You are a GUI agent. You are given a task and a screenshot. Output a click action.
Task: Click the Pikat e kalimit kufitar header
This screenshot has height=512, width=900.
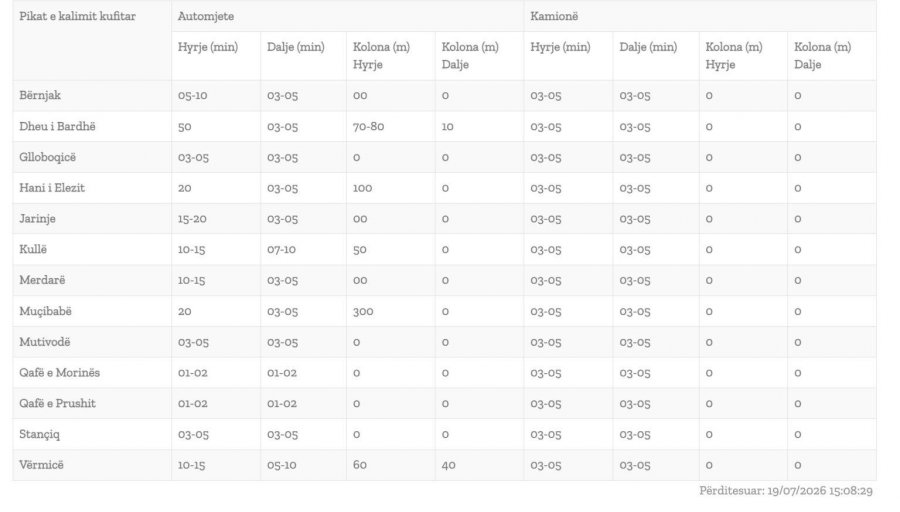[77, 16]
